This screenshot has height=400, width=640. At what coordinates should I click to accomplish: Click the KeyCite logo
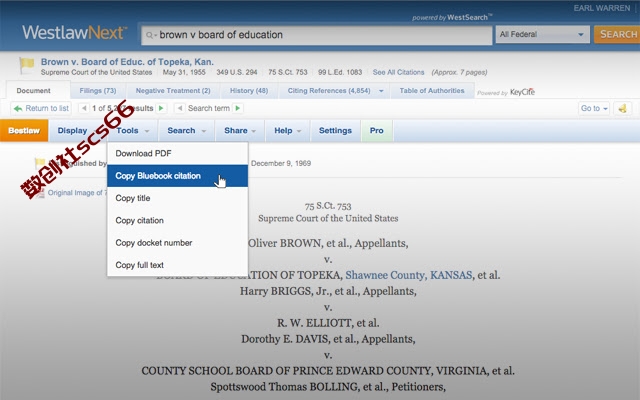point(522,92)
